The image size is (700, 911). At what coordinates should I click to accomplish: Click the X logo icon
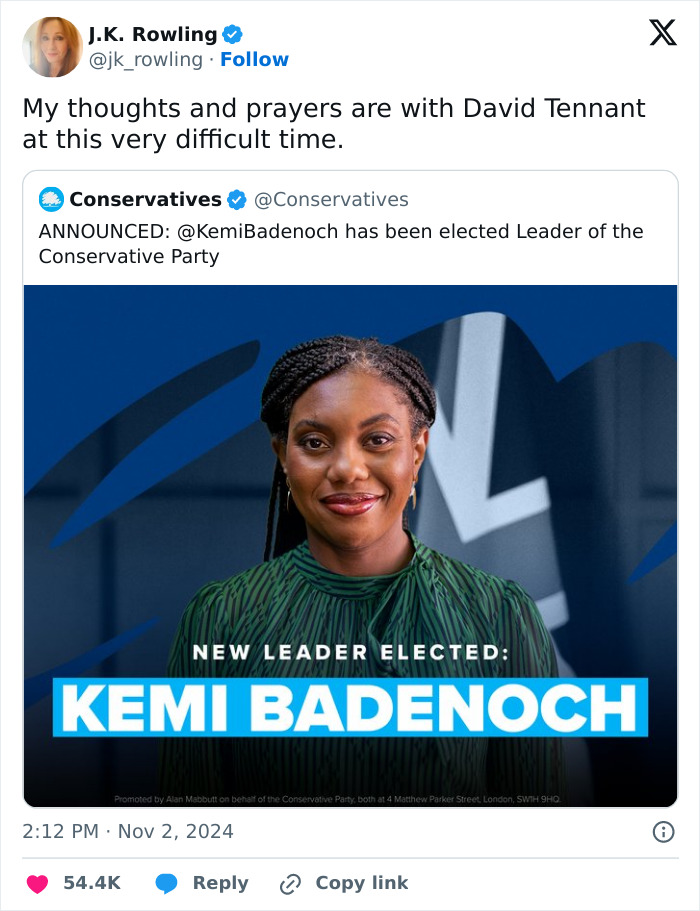(663, 33)
